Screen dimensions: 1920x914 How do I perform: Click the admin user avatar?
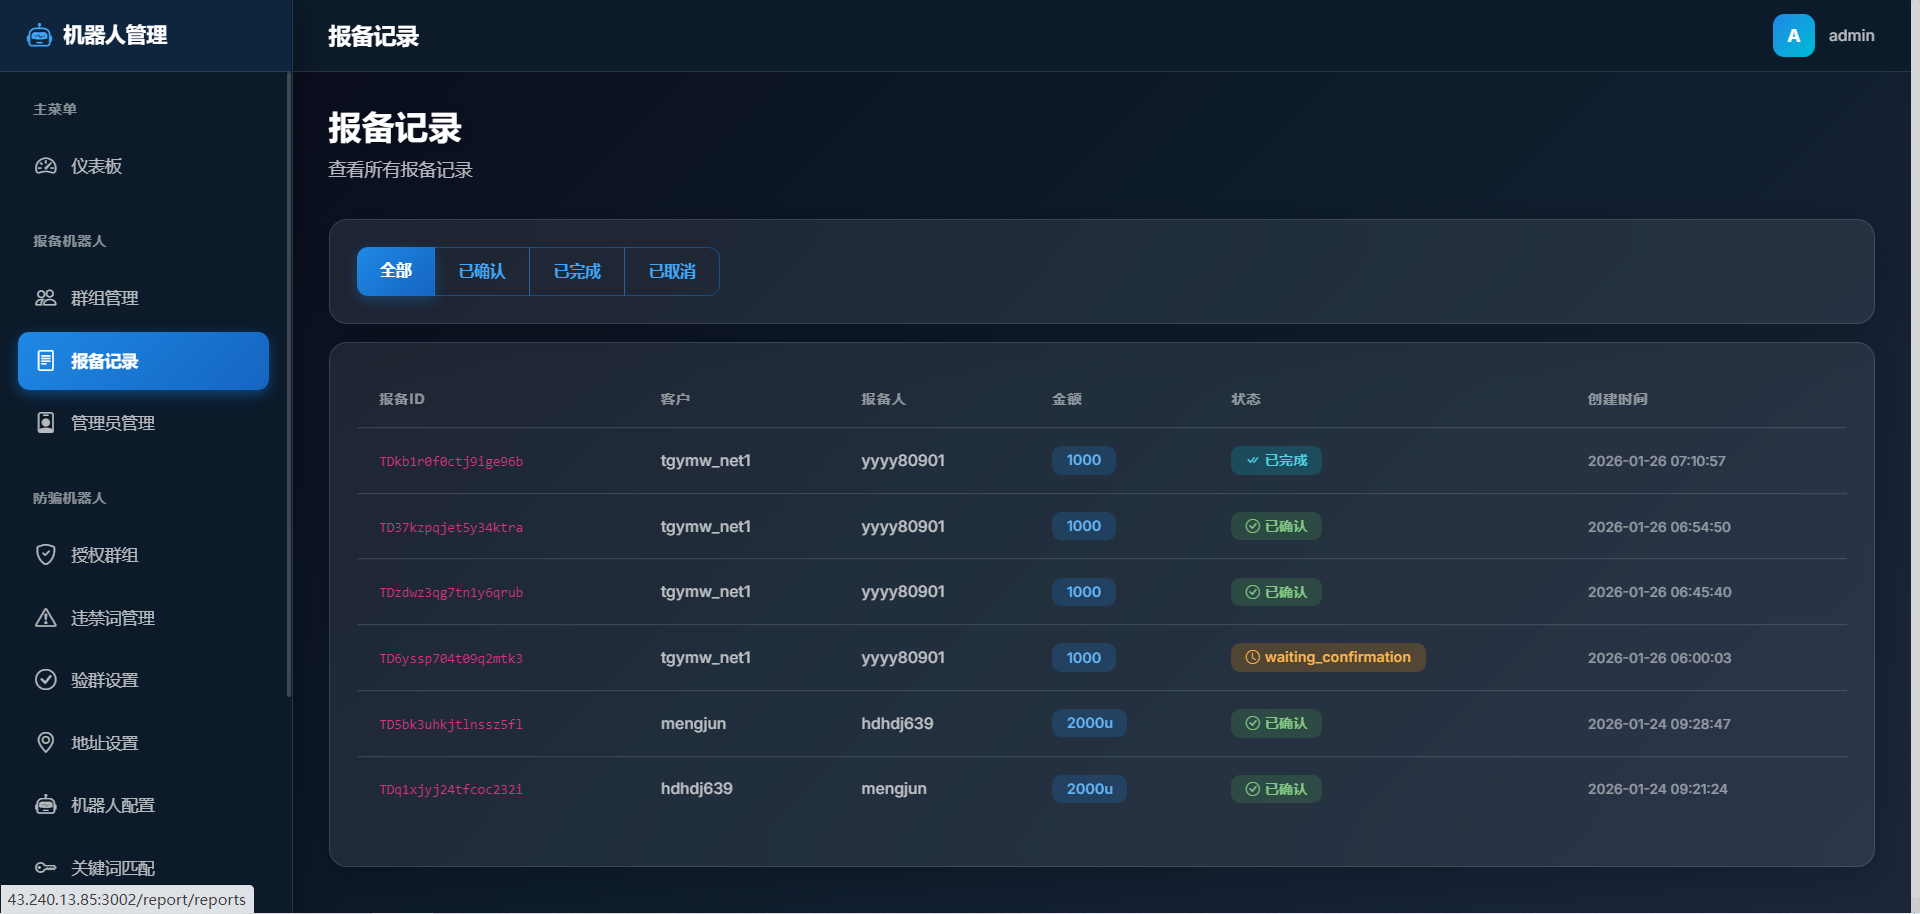pyautogui.click(x=1793, y=36)
